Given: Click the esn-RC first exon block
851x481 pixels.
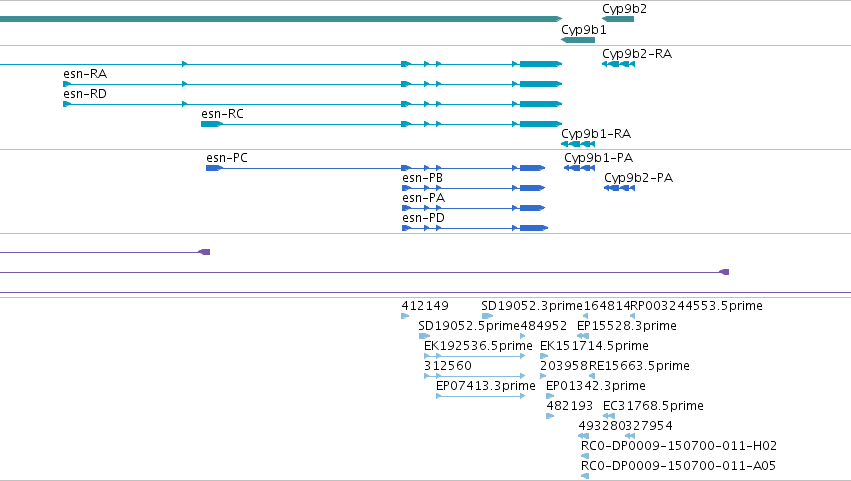Looking at the screenshot, I should tap(211, 124).
